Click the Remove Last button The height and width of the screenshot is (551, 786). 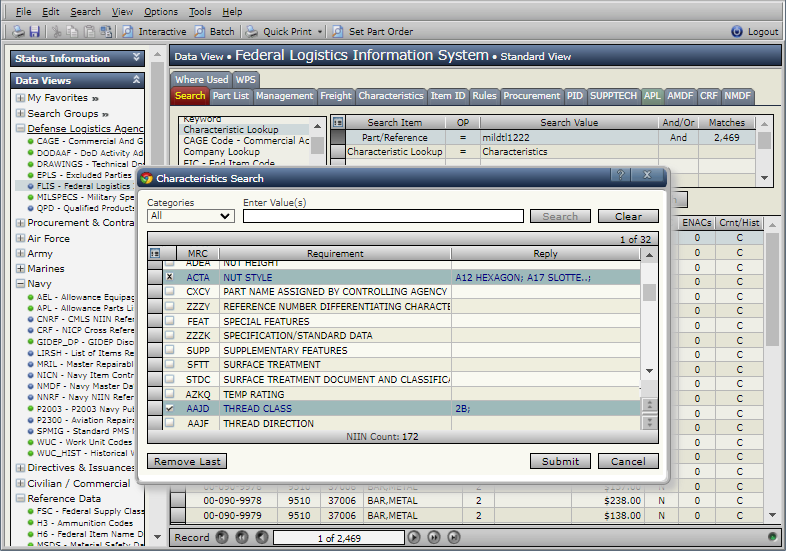tap(187, 461)
